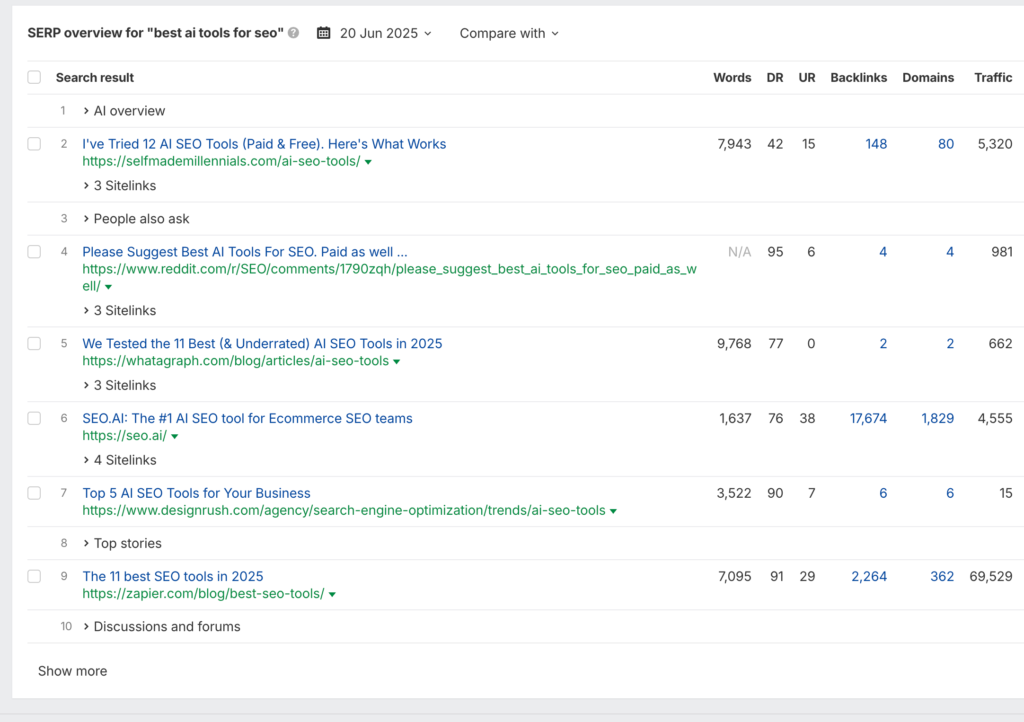
Task: Open the green arrow menu beside the seo.ai URL
Action: 174,436
